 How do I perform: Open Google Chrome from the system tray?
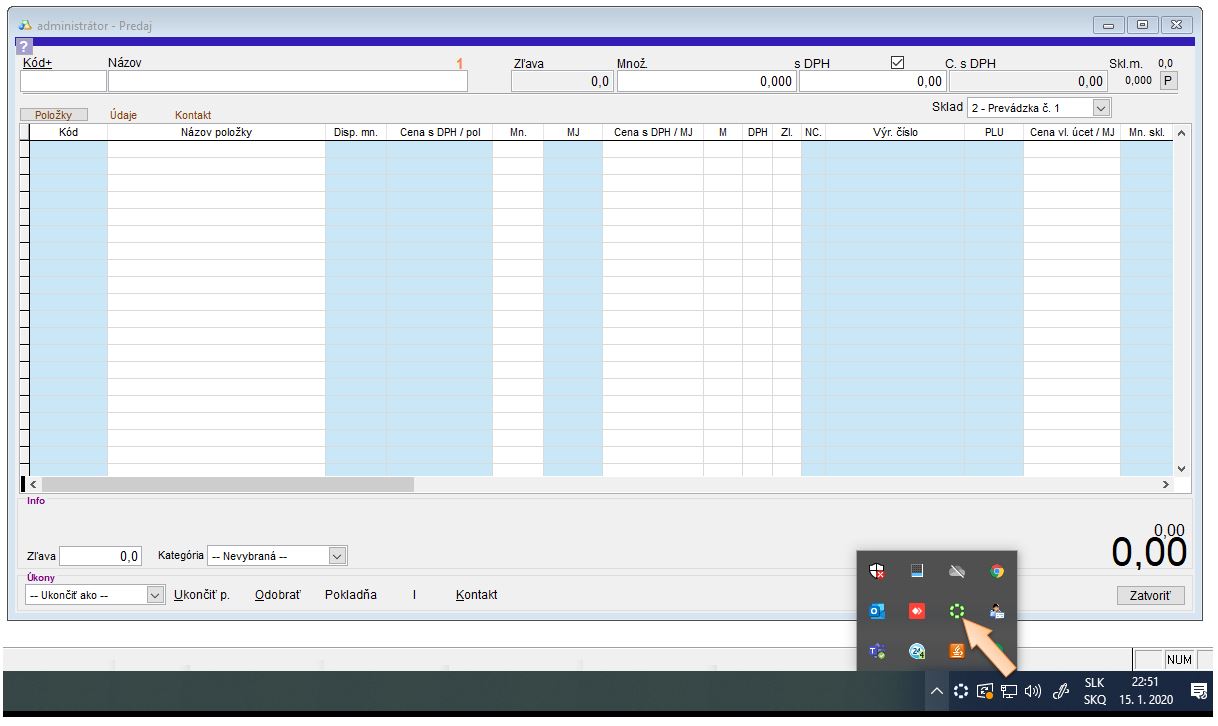tap(997, 572)
